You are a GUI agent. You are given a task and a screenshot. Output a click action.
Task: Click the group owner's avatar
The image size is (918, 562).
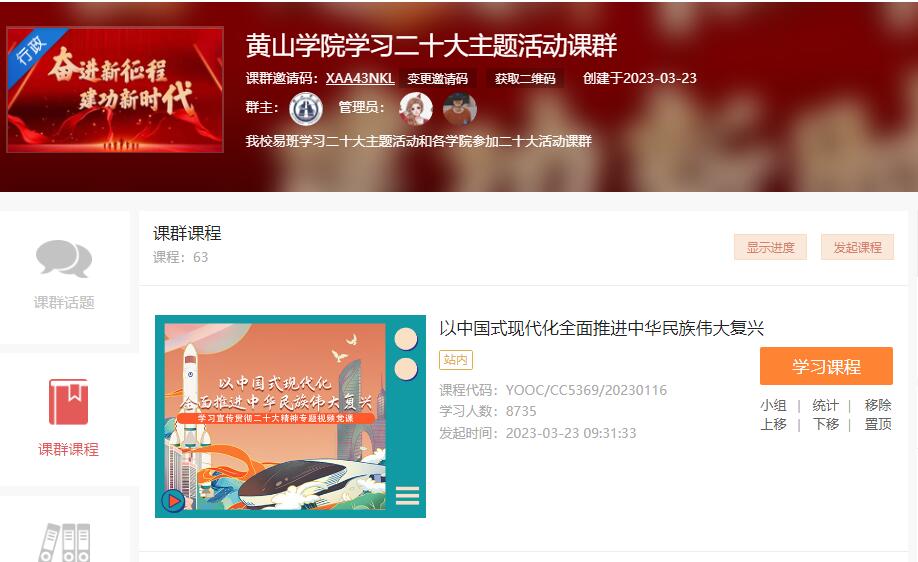[306, 109]
